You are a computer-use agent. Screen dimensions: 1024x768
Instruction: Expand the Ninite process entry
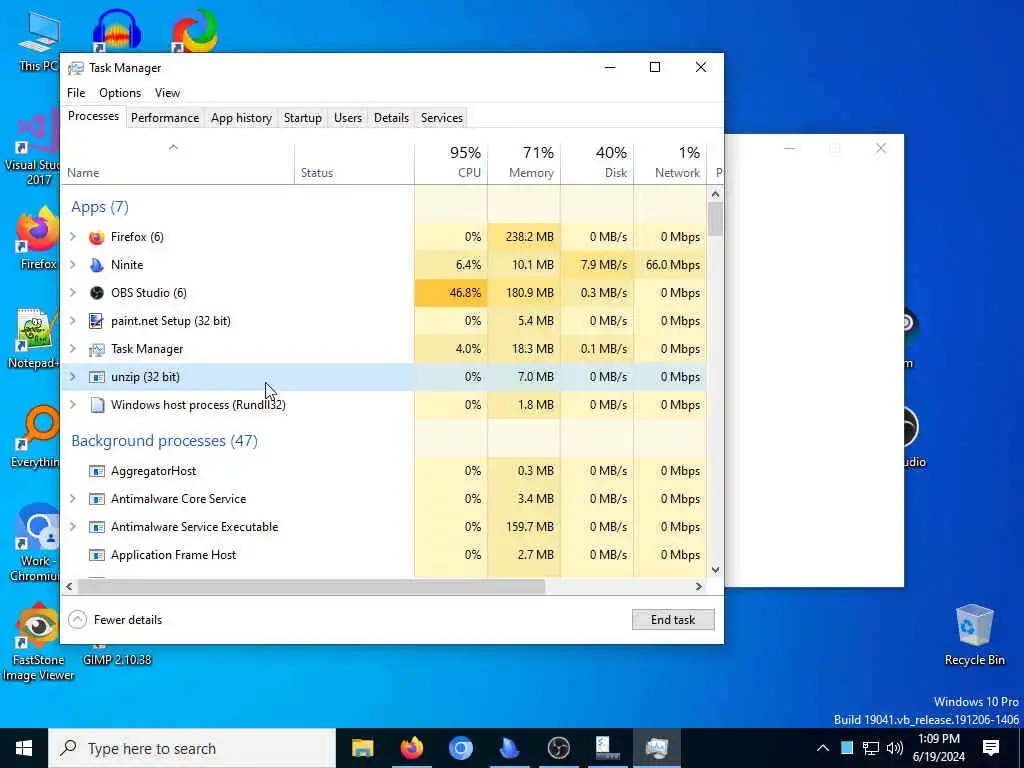[x=73, y=265]
